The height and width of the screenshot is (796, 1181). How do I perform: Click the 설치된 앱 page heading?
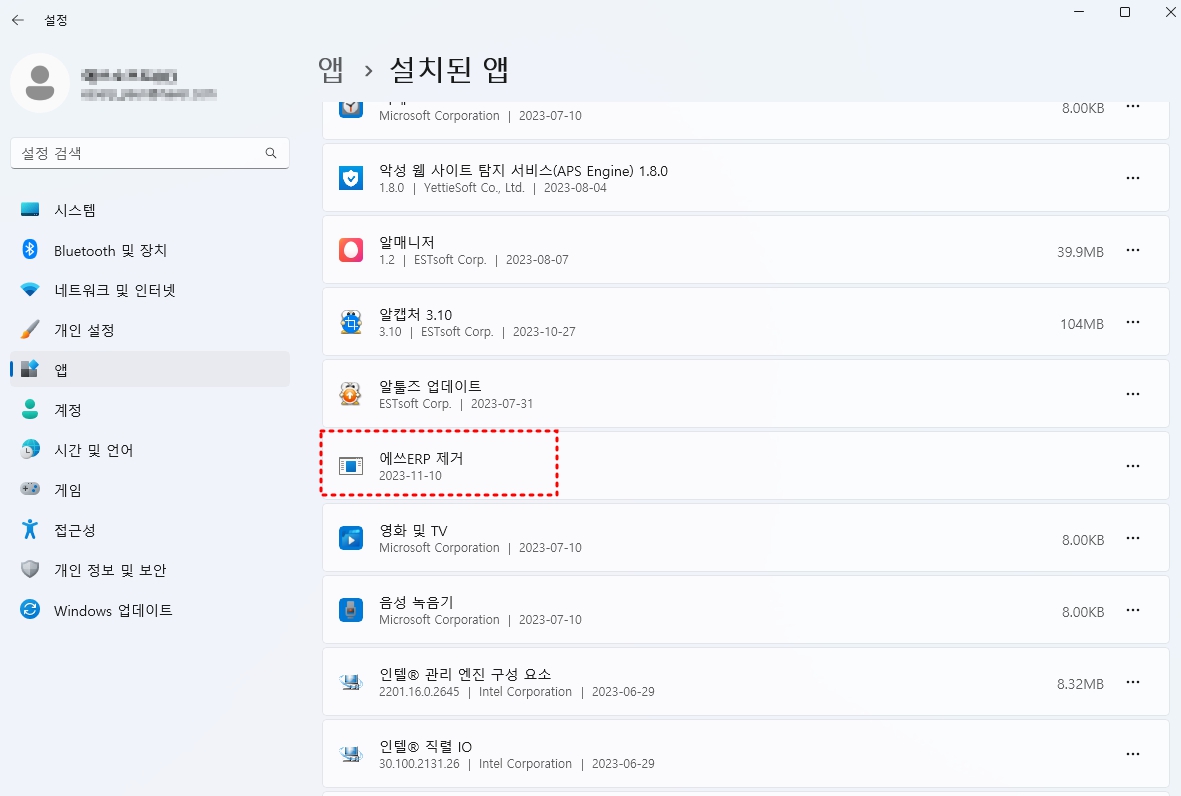pos(449,69)
